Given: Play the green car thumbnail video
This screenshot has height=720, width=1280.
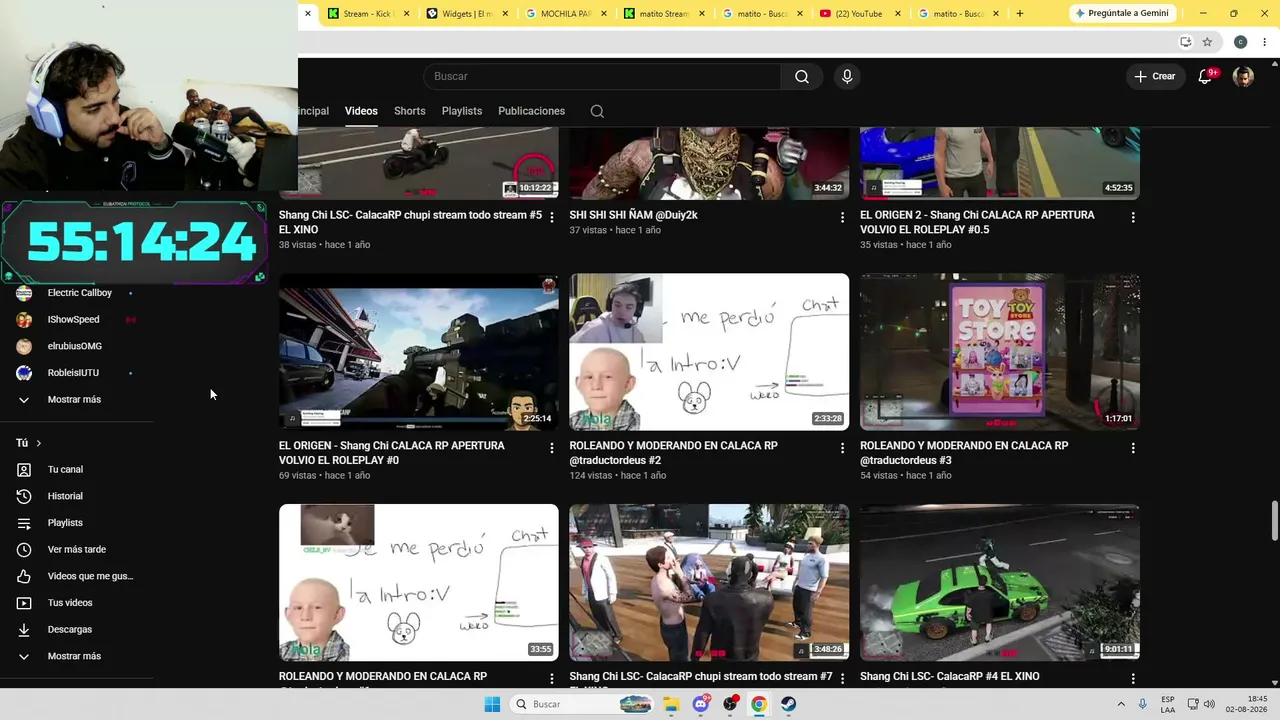Looking at the screenshot, I should (1000, 582).
